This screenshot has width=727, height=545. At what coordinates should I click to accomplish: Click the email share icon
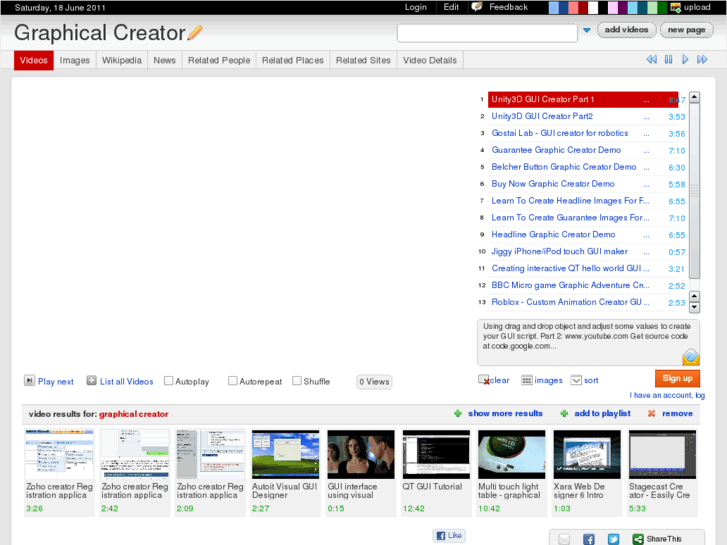pos(565,539)
